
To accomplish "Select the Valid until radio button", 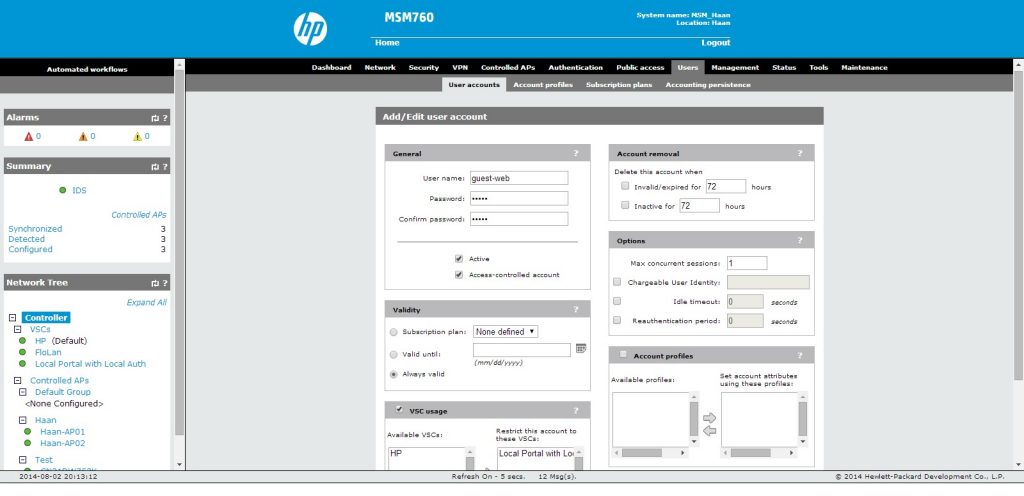I will click(x=393, y=354).
